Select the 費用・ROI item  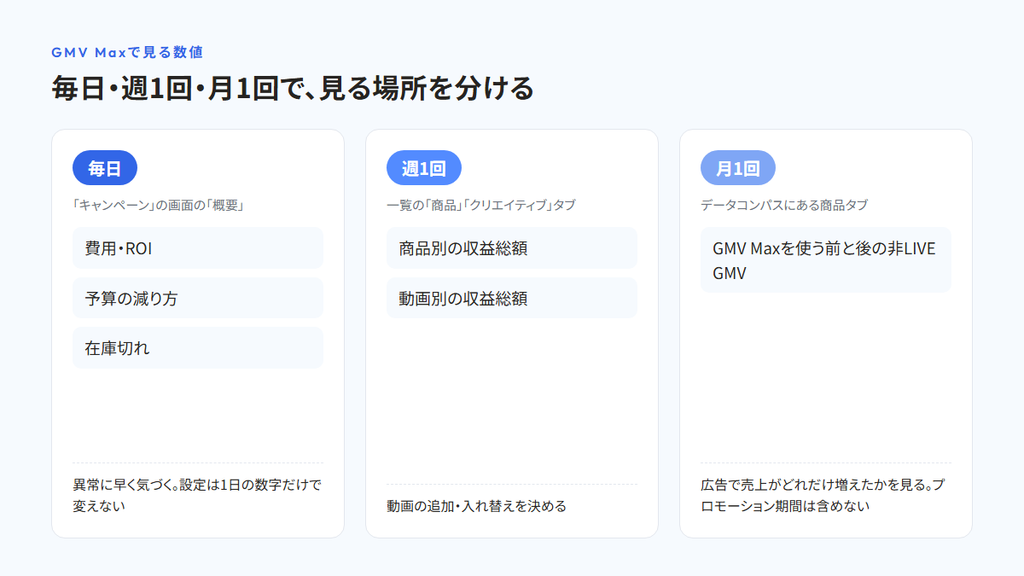pos(198,248)
